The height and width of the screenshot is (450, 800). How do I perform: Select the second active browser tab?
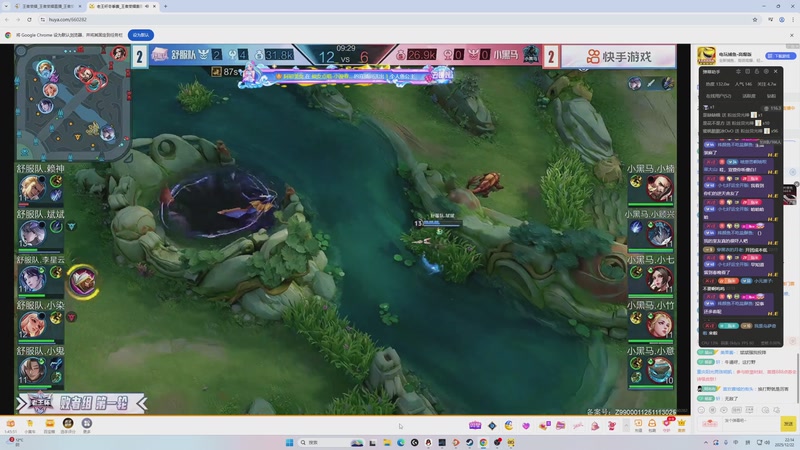[x=122, y=6]
